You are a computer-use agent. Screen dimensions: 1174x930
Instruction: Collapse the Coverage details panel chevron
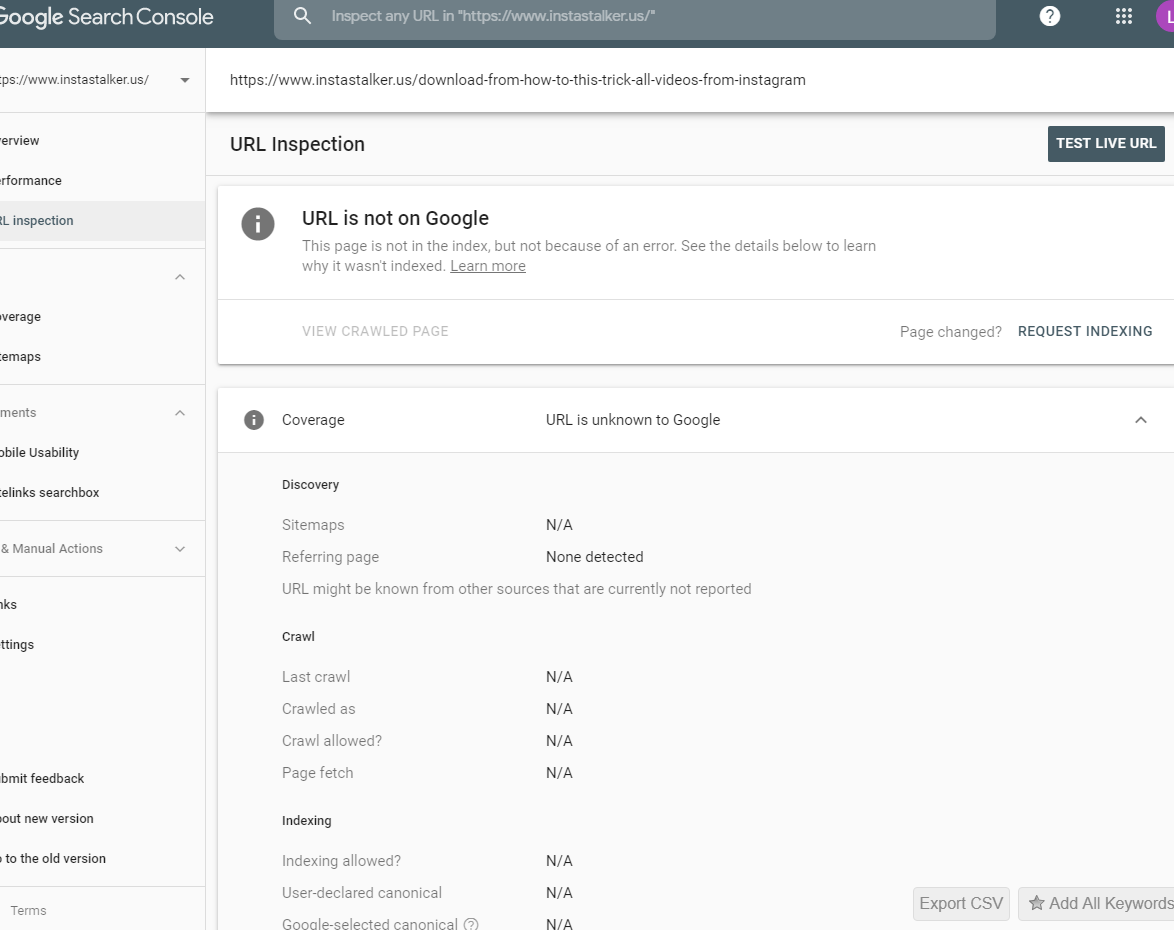[1140, 420]
